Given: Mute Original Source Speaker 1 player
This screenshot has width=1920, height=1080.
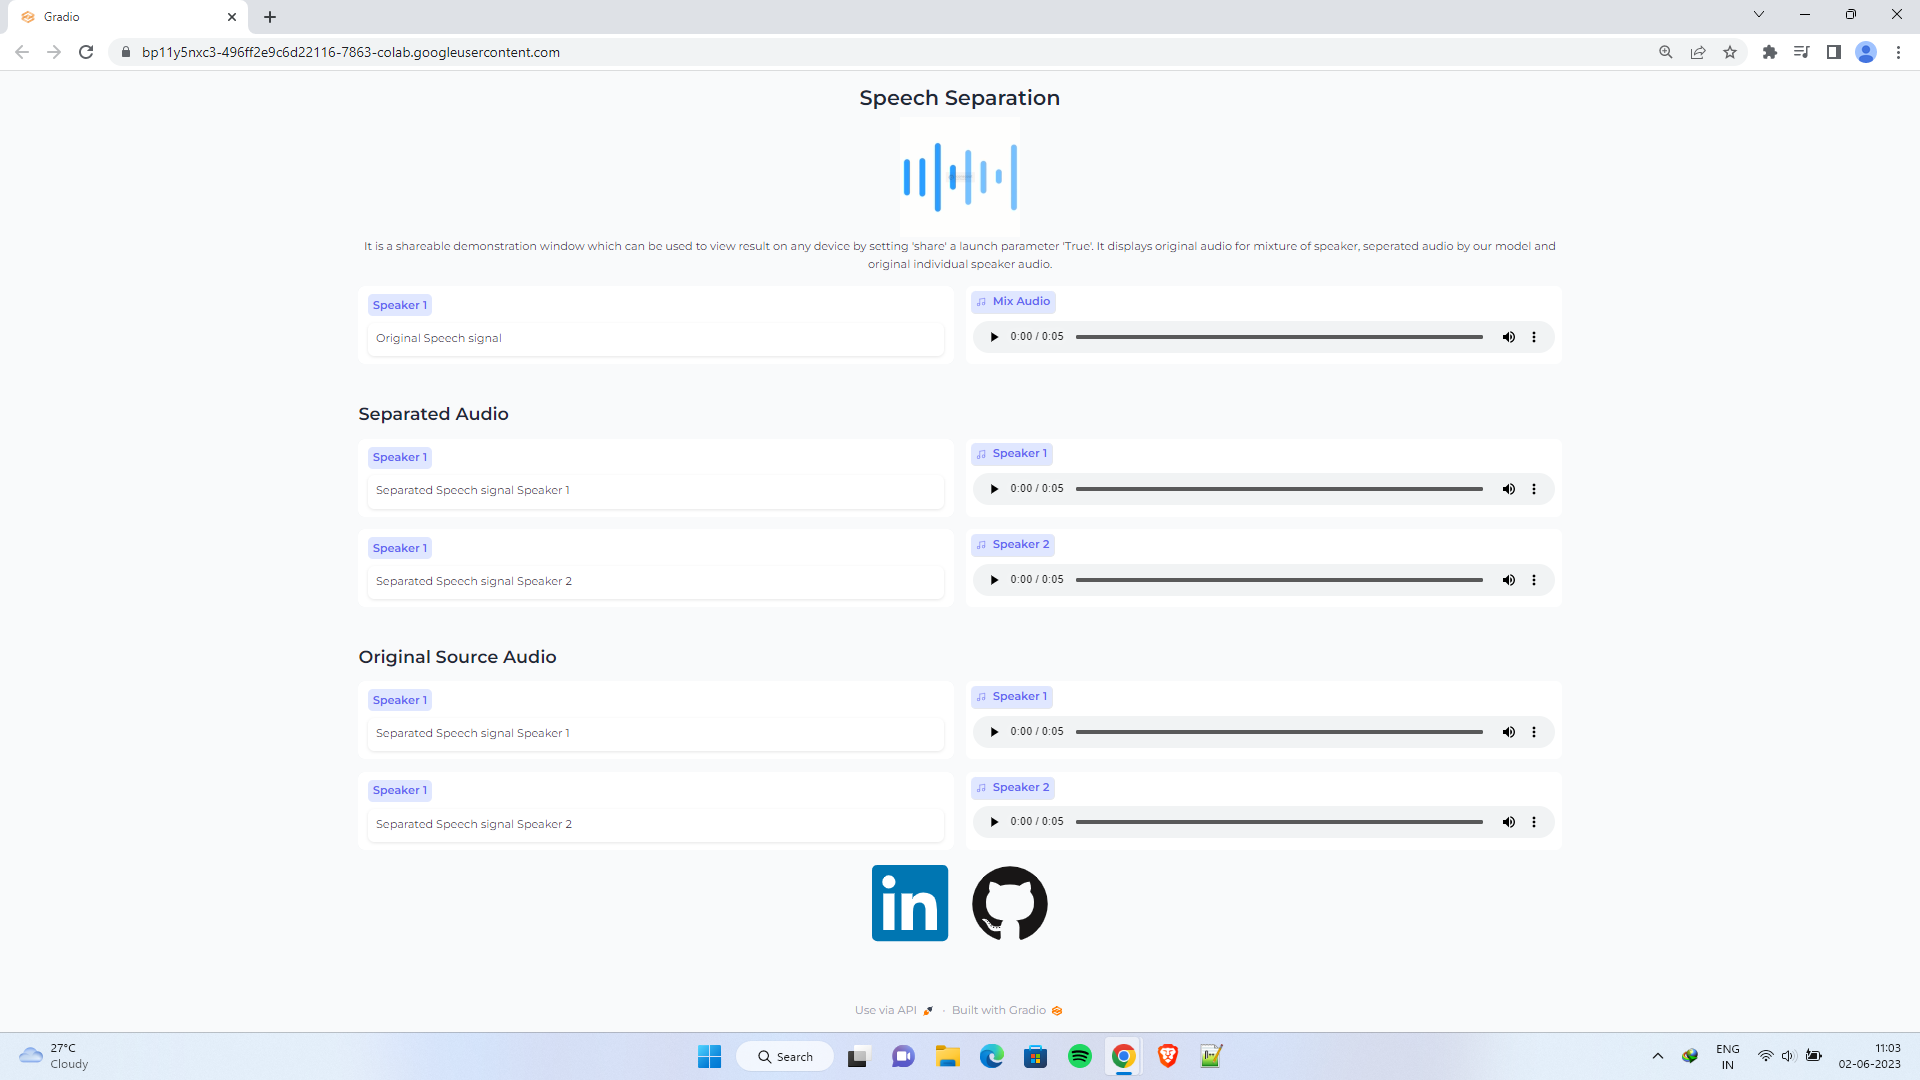Looking at the screenshot, I should click(x=1508, y=732).
